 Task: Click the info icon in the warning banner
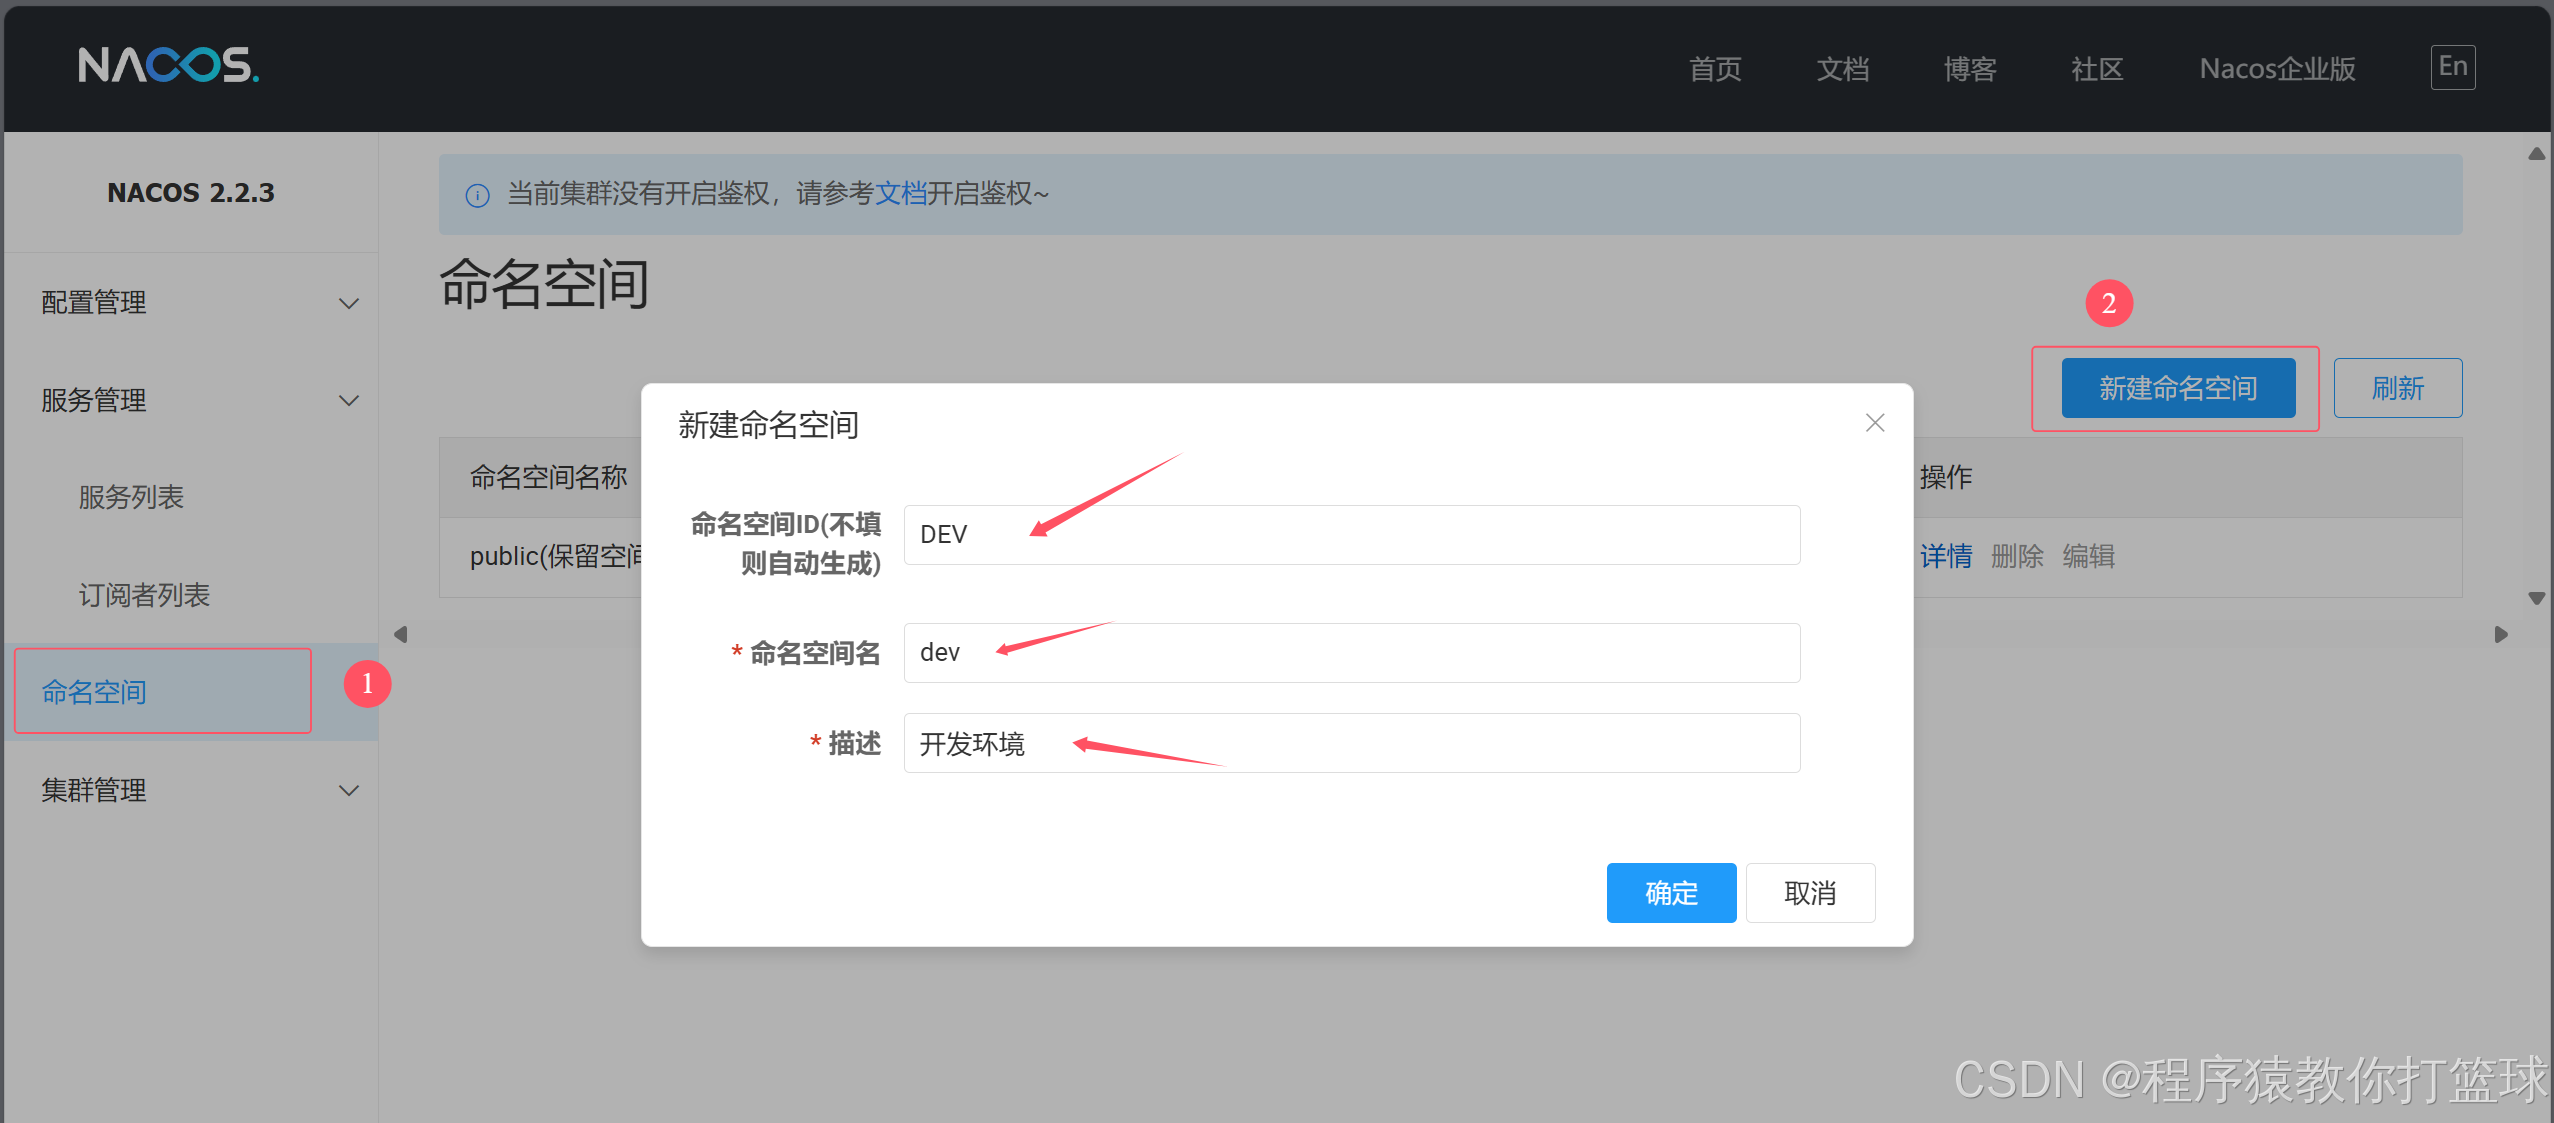click(476, 194)
